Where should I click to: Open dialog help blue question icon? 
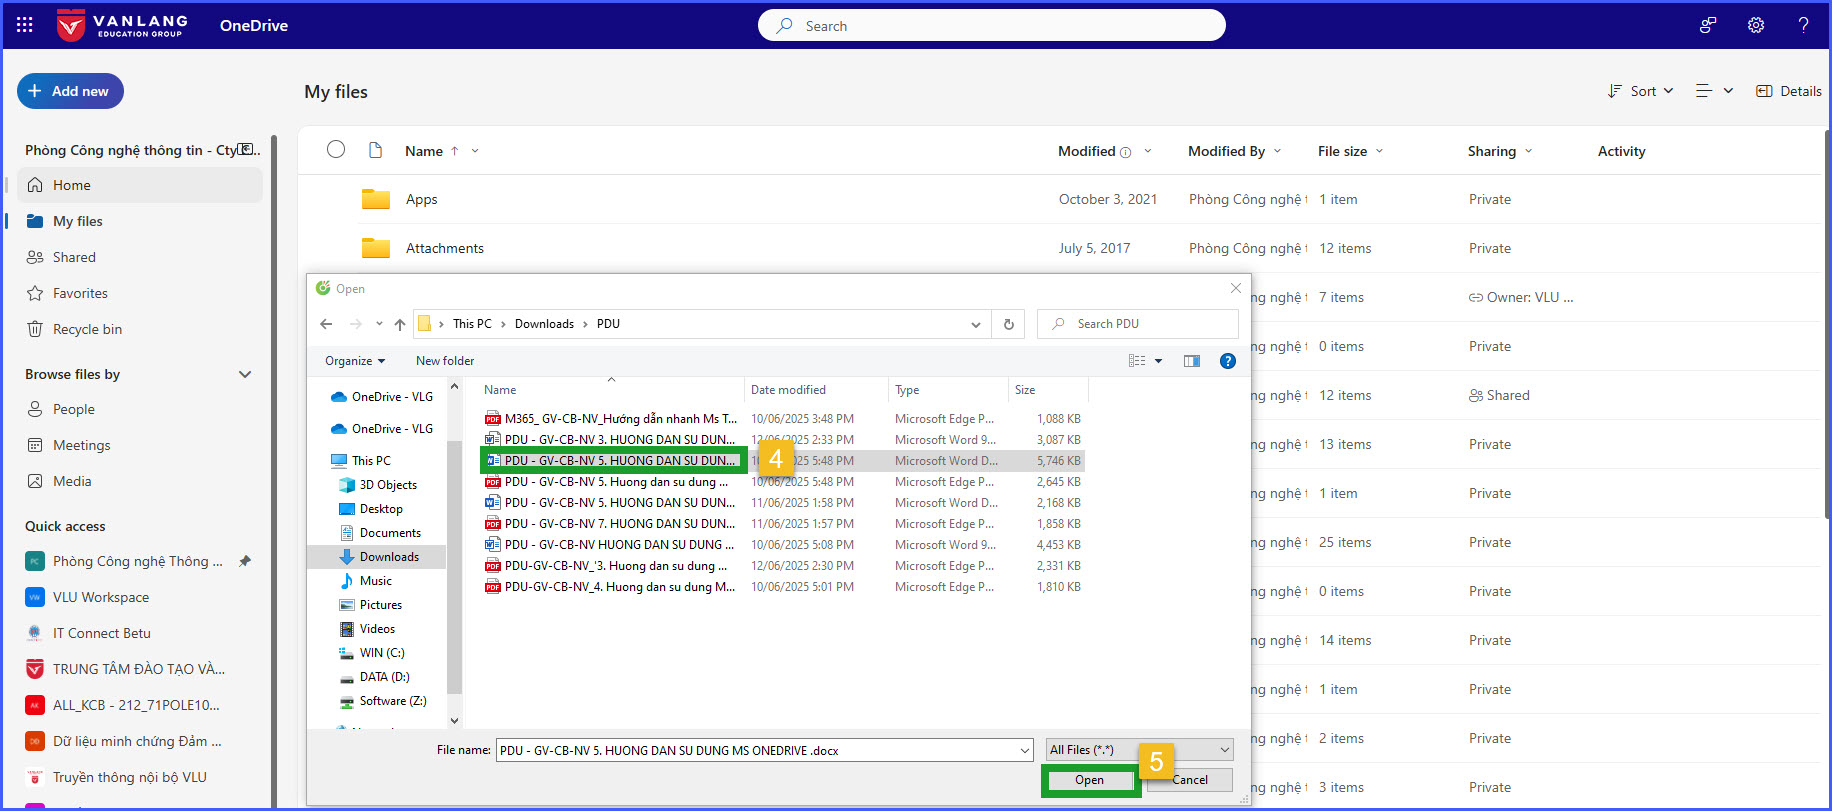1228,361
